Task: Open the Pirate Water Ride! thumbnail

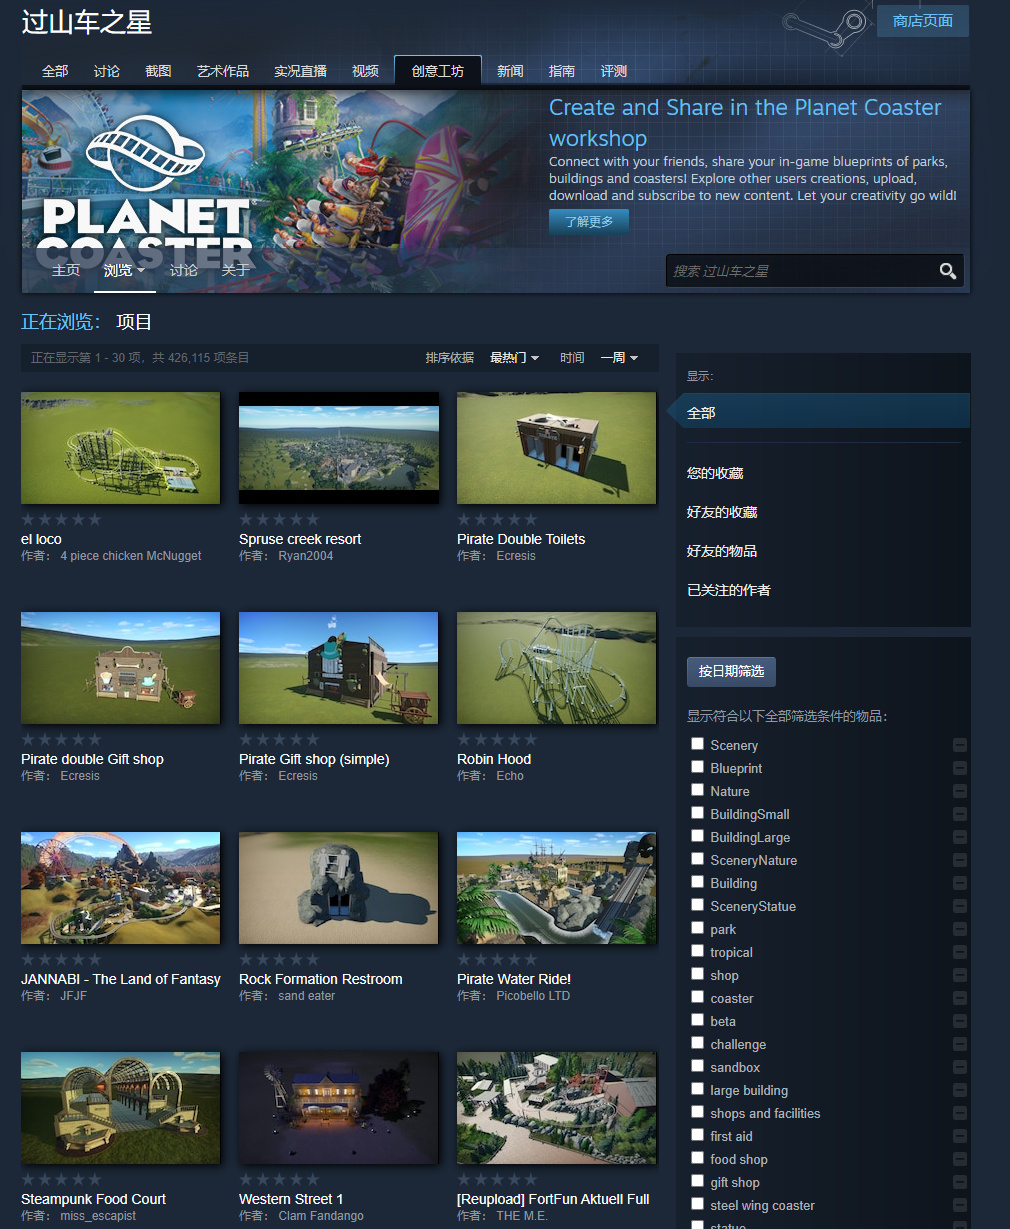Action: coord(556,888)
